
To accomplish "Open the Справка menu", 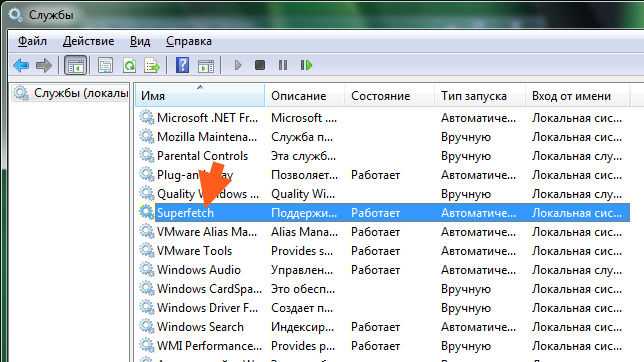I will (189, 41).
